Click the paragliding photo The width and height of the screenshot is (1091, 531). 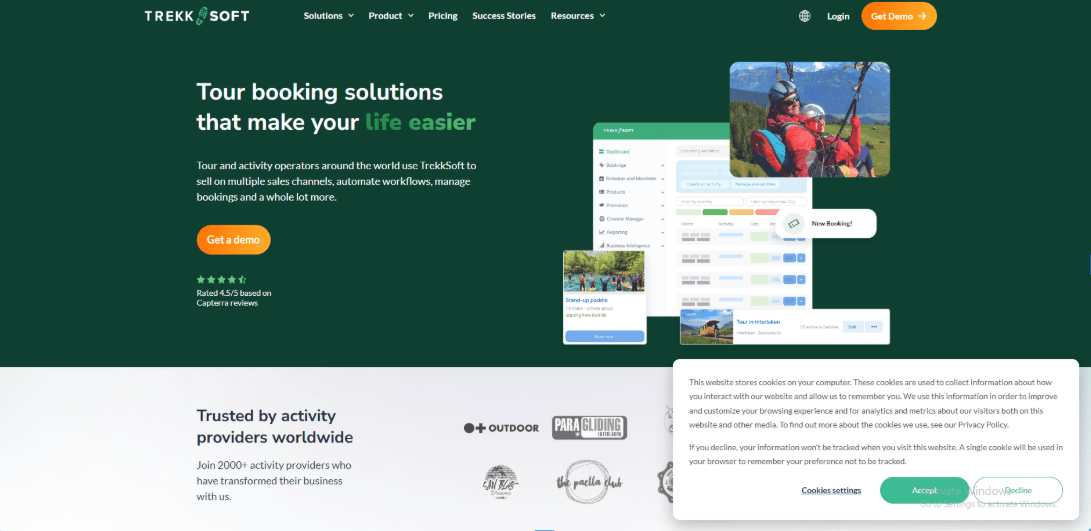click(810, 119)
